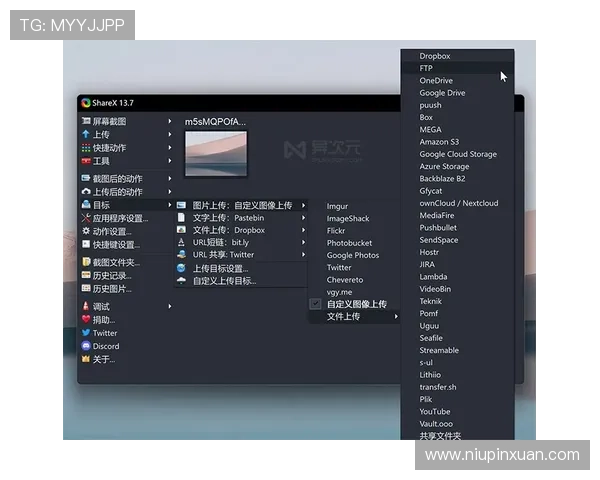Select Google Photos image uploader

coord(354,255)
